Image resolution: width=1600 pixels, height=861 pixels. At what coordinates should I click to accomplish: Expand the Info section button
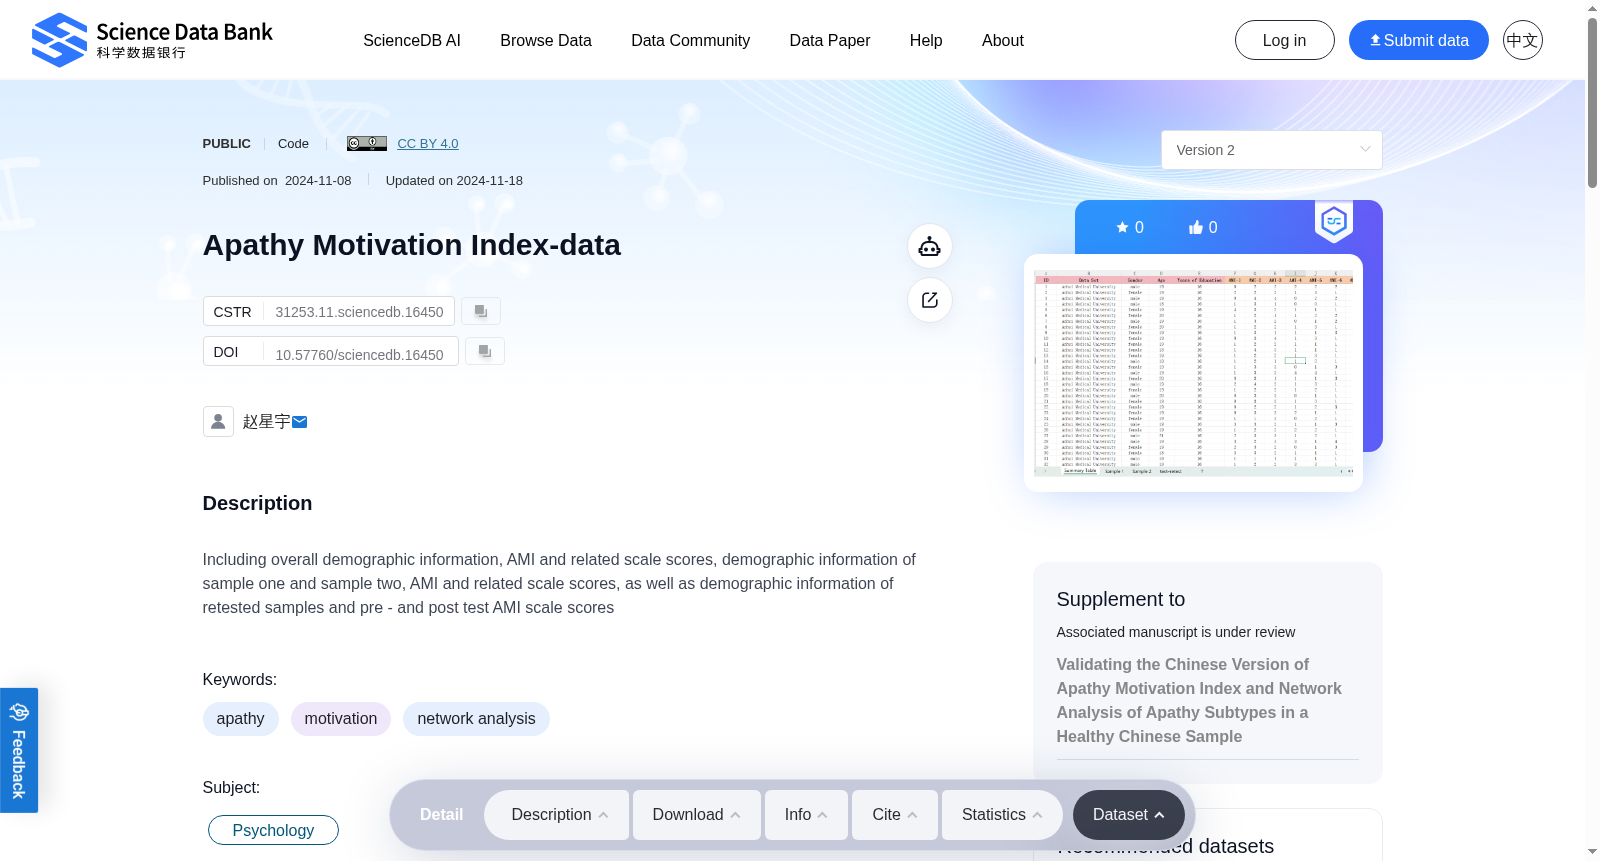[806, 815]
